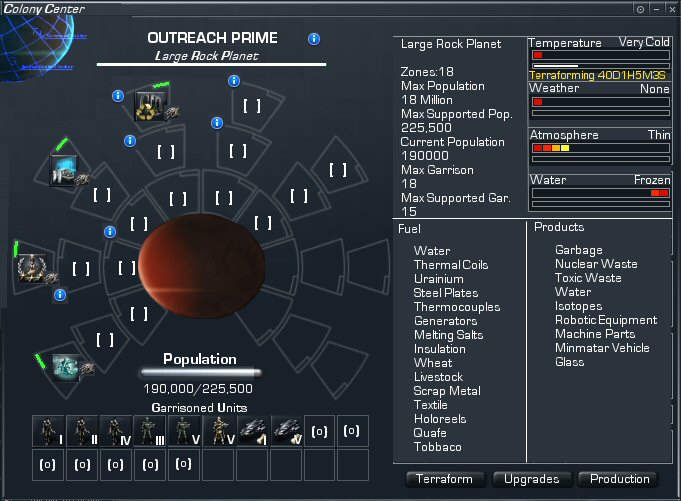Minimize the Colony Center window
This screenshot has height=501, width=681.
657,9
